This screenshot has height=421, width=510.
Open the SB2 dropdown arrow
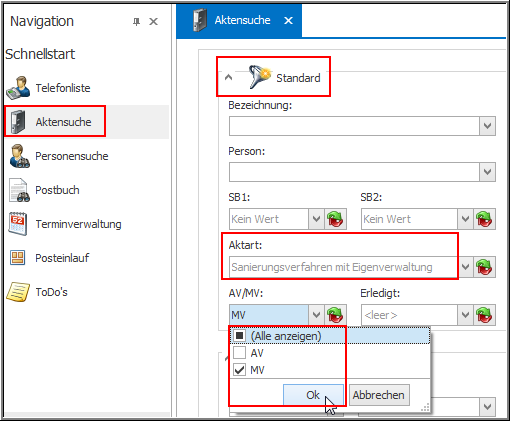[465, 219]
